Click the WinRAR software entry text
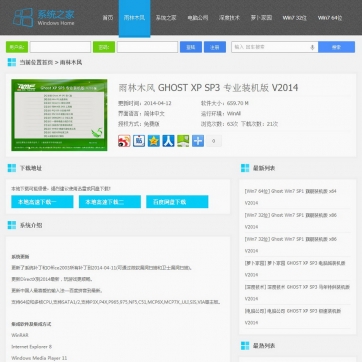 pos(20,335)
